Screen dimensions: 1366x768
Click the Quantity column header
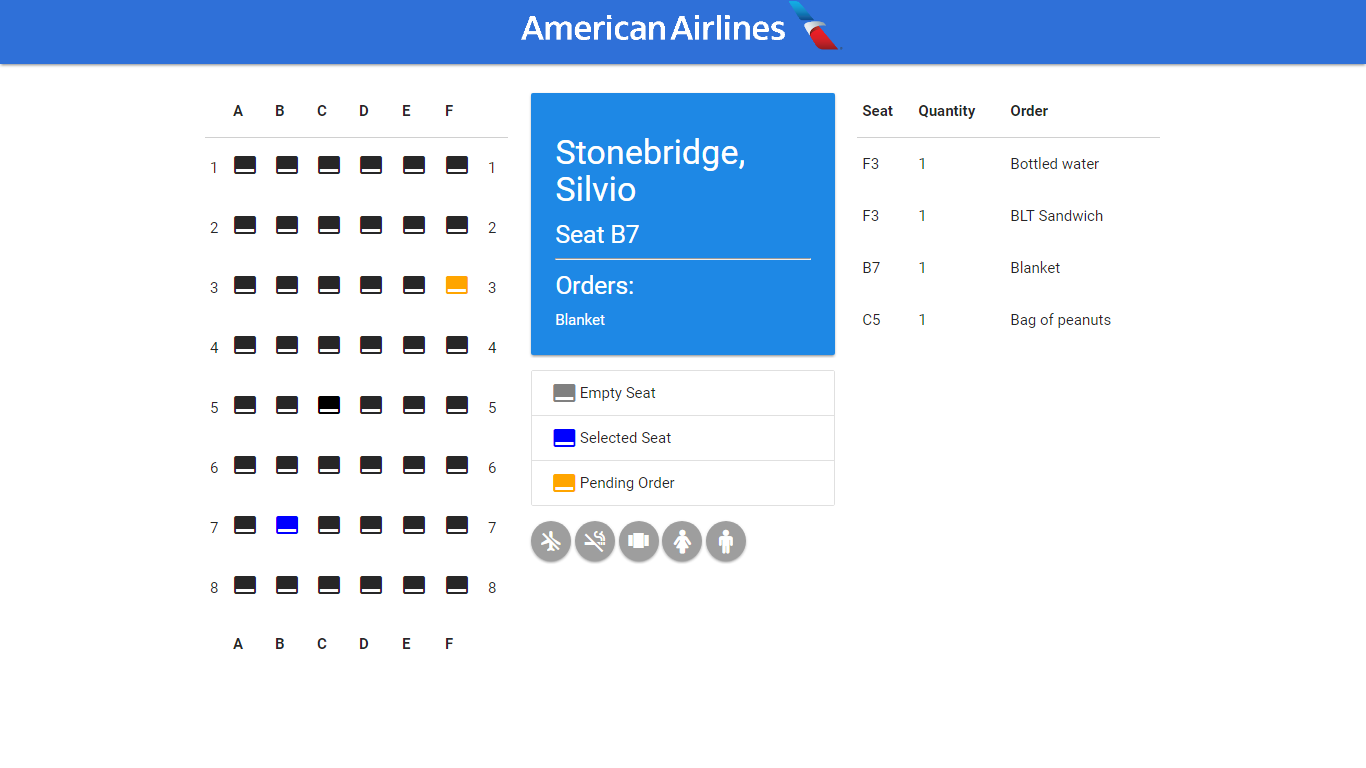(x=946, y=111)
